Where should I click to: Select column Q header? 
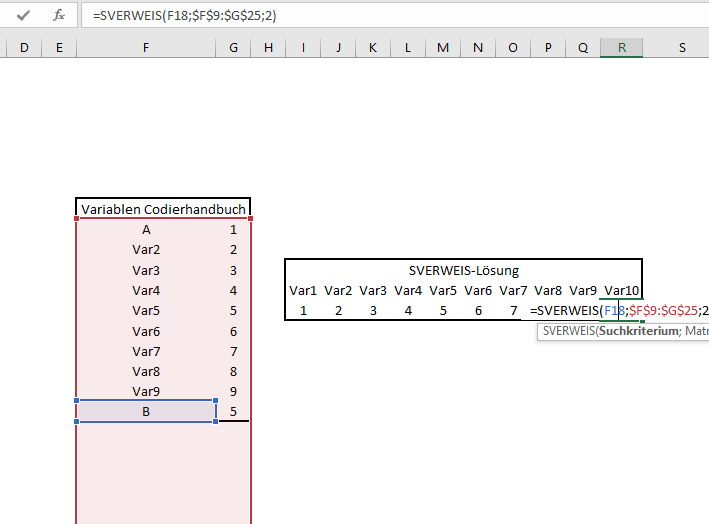(583, 47)
